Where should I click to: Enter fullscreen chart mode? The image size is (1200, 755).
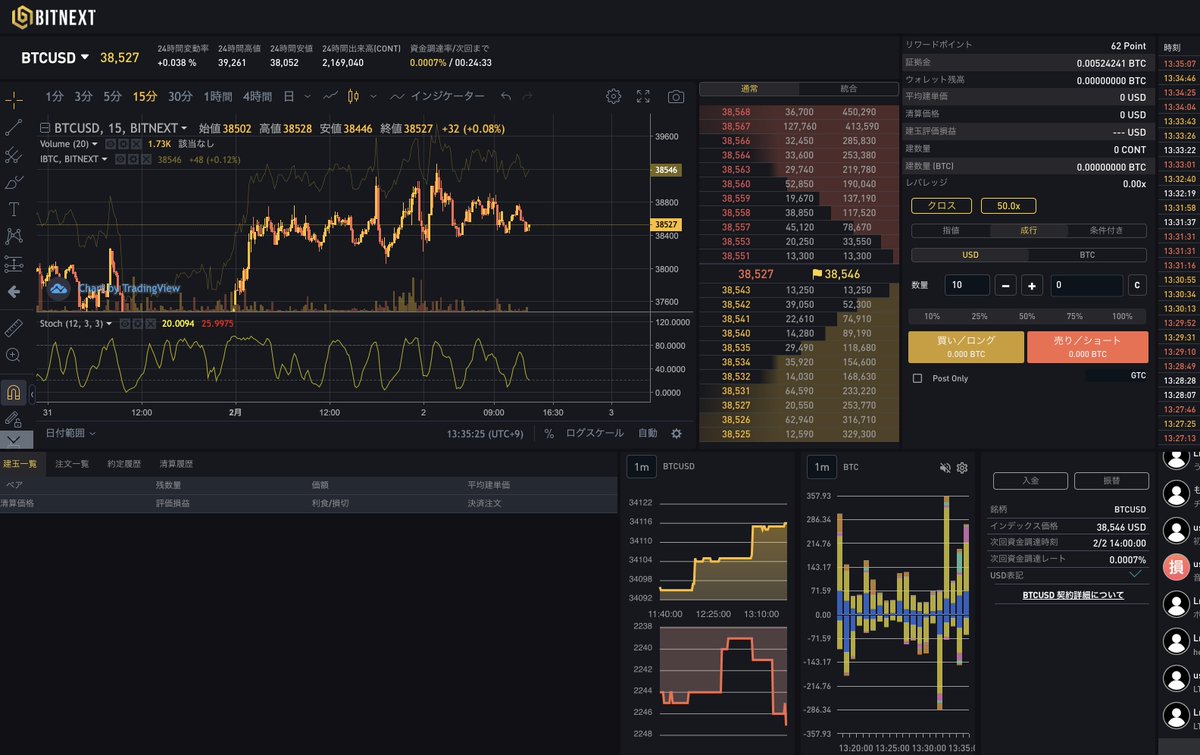pos(644,96)
